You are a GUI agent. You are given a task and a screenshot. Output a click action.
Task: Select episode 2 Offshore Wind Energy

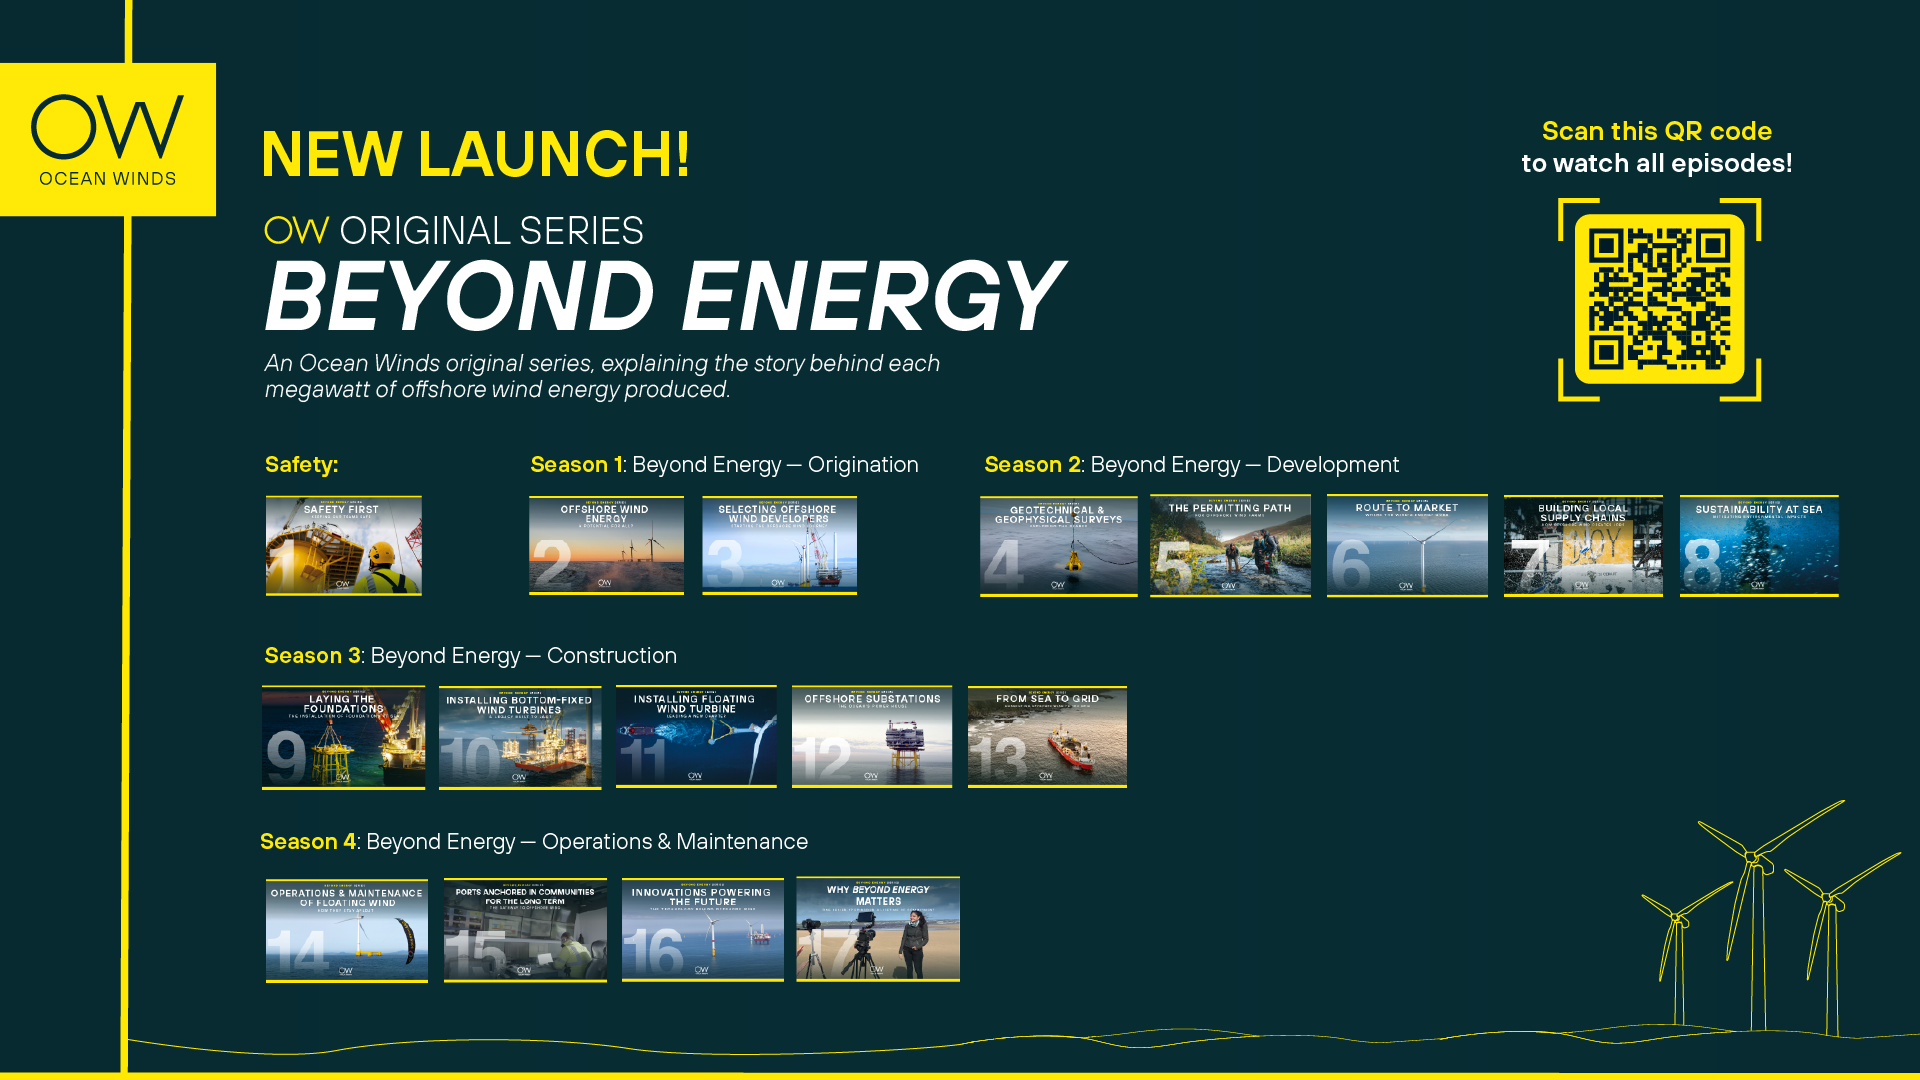point(607,545)
